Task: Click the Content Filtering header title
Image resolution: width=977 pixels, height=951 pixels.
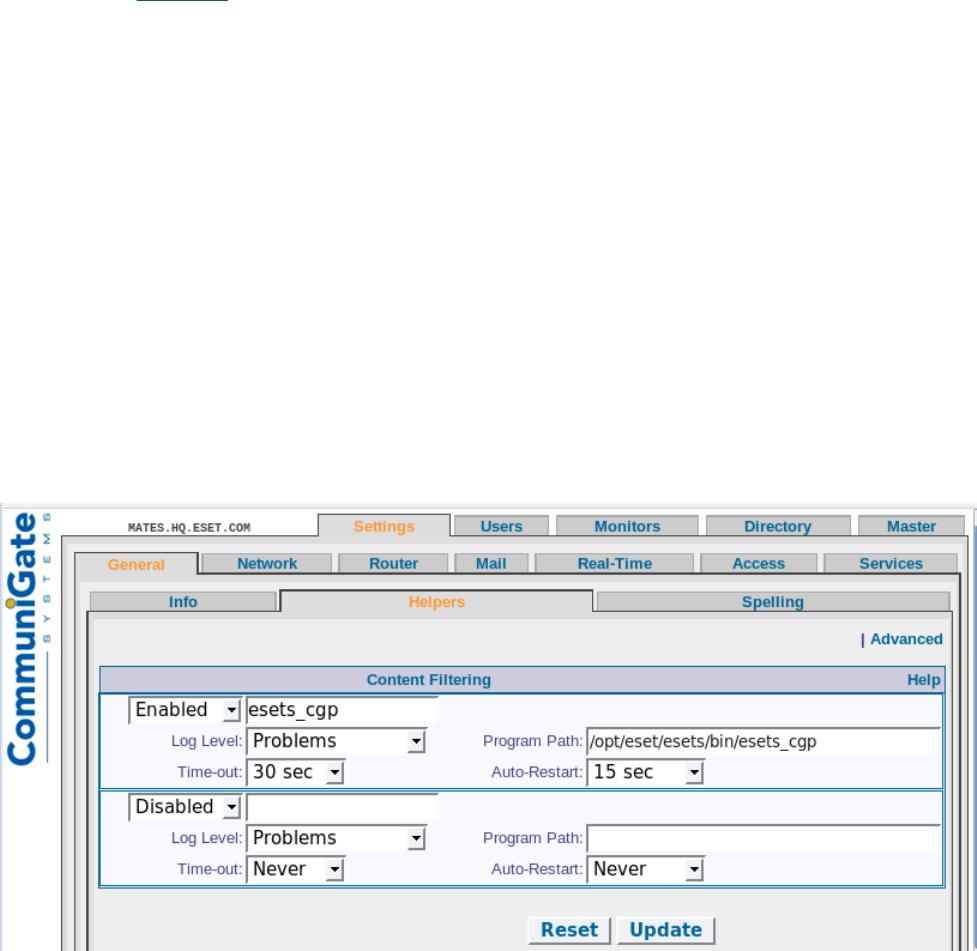Action: [x=428, y=679]
